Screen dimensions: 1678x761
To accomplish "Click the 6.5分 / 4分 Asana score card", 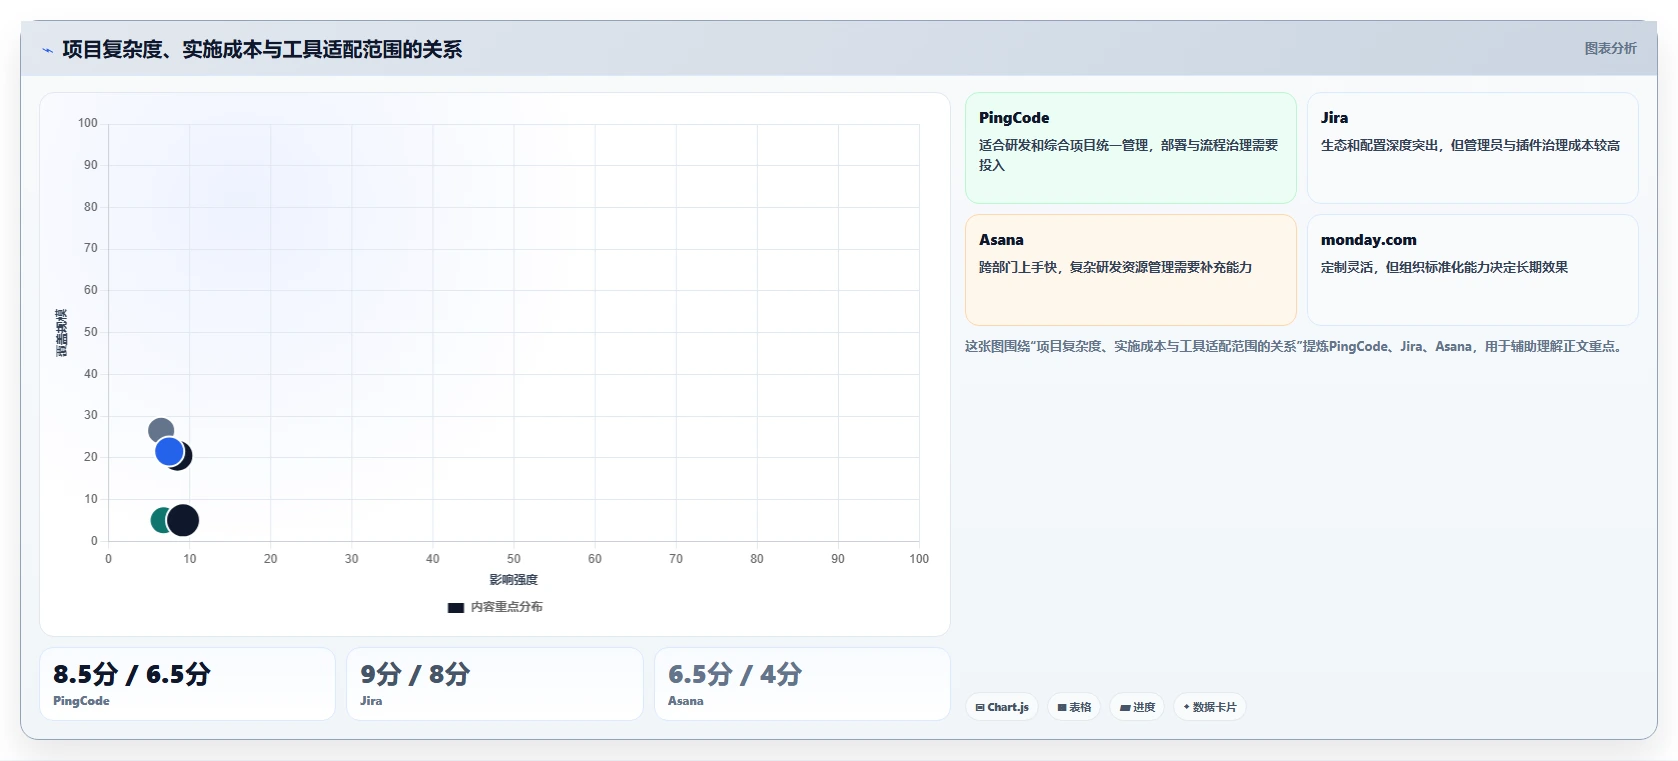I will click(x=802, y=684).
